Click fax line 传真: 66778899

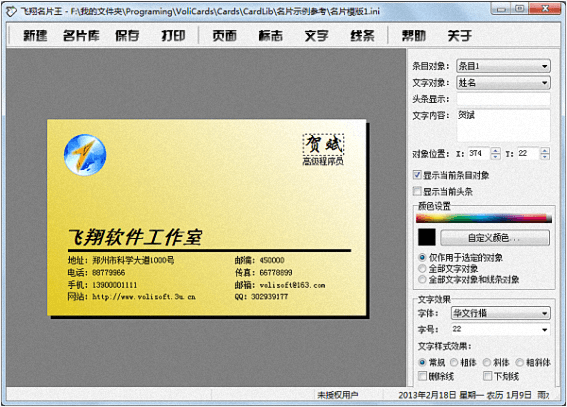264,273
